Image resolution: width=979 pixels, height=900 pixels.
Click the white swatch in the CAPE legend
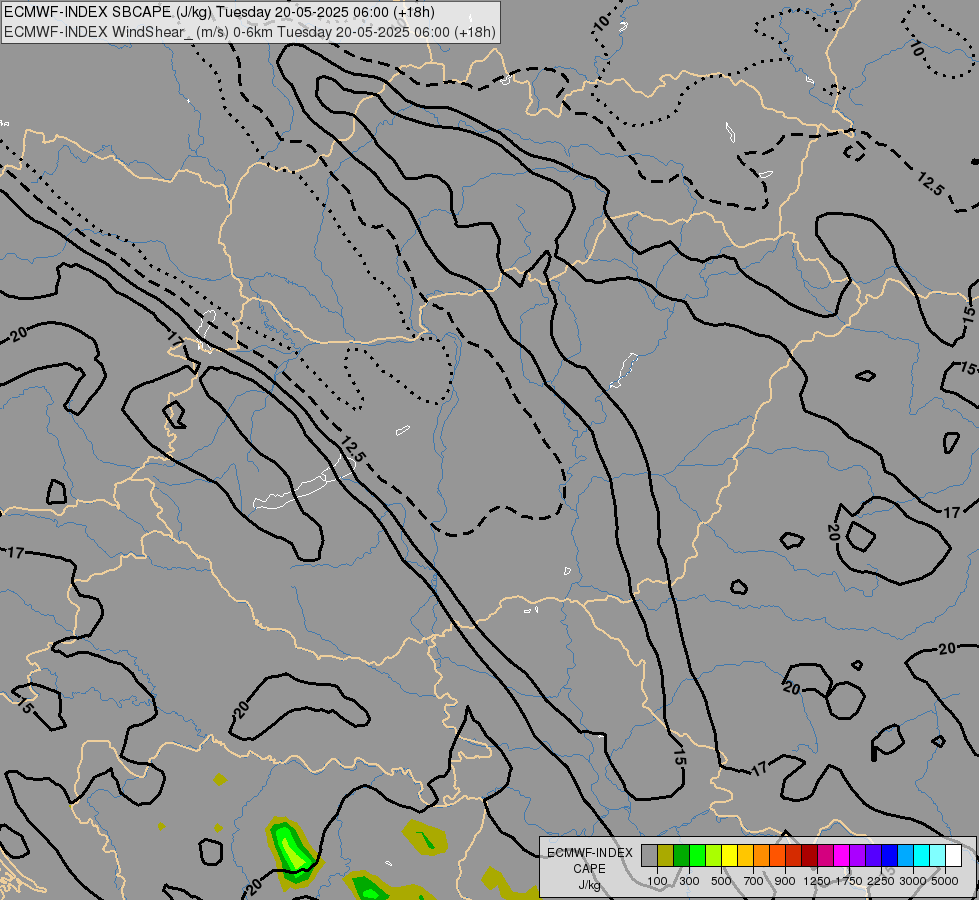coord(954,856)
